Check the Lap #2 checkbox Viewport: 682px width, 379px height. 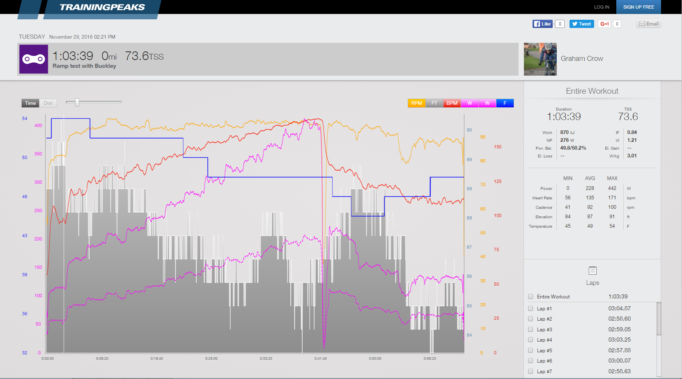pyautogui.click(x=531, y=319)
